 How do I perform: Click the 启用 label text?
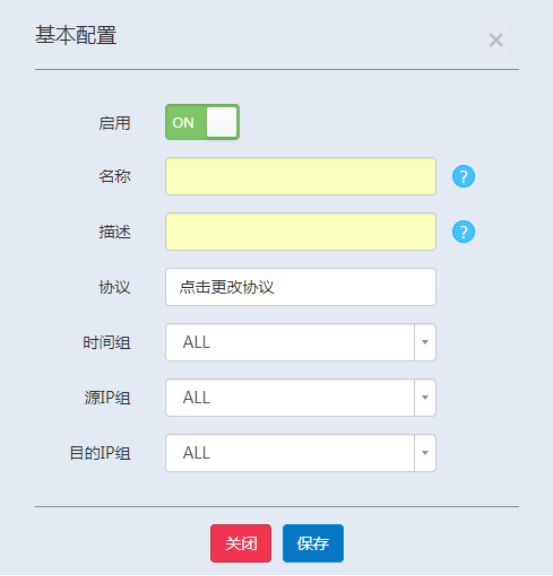[x=114, y=123]
